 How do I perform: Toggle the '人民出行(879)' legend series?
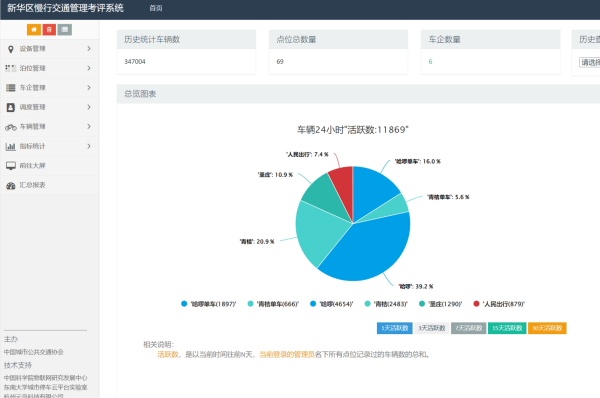click(x=499, y=304)
